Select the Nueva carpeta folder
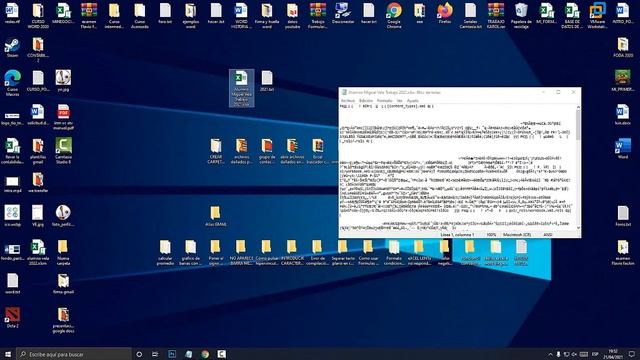 pyautogui.click(x=63, y=253)
